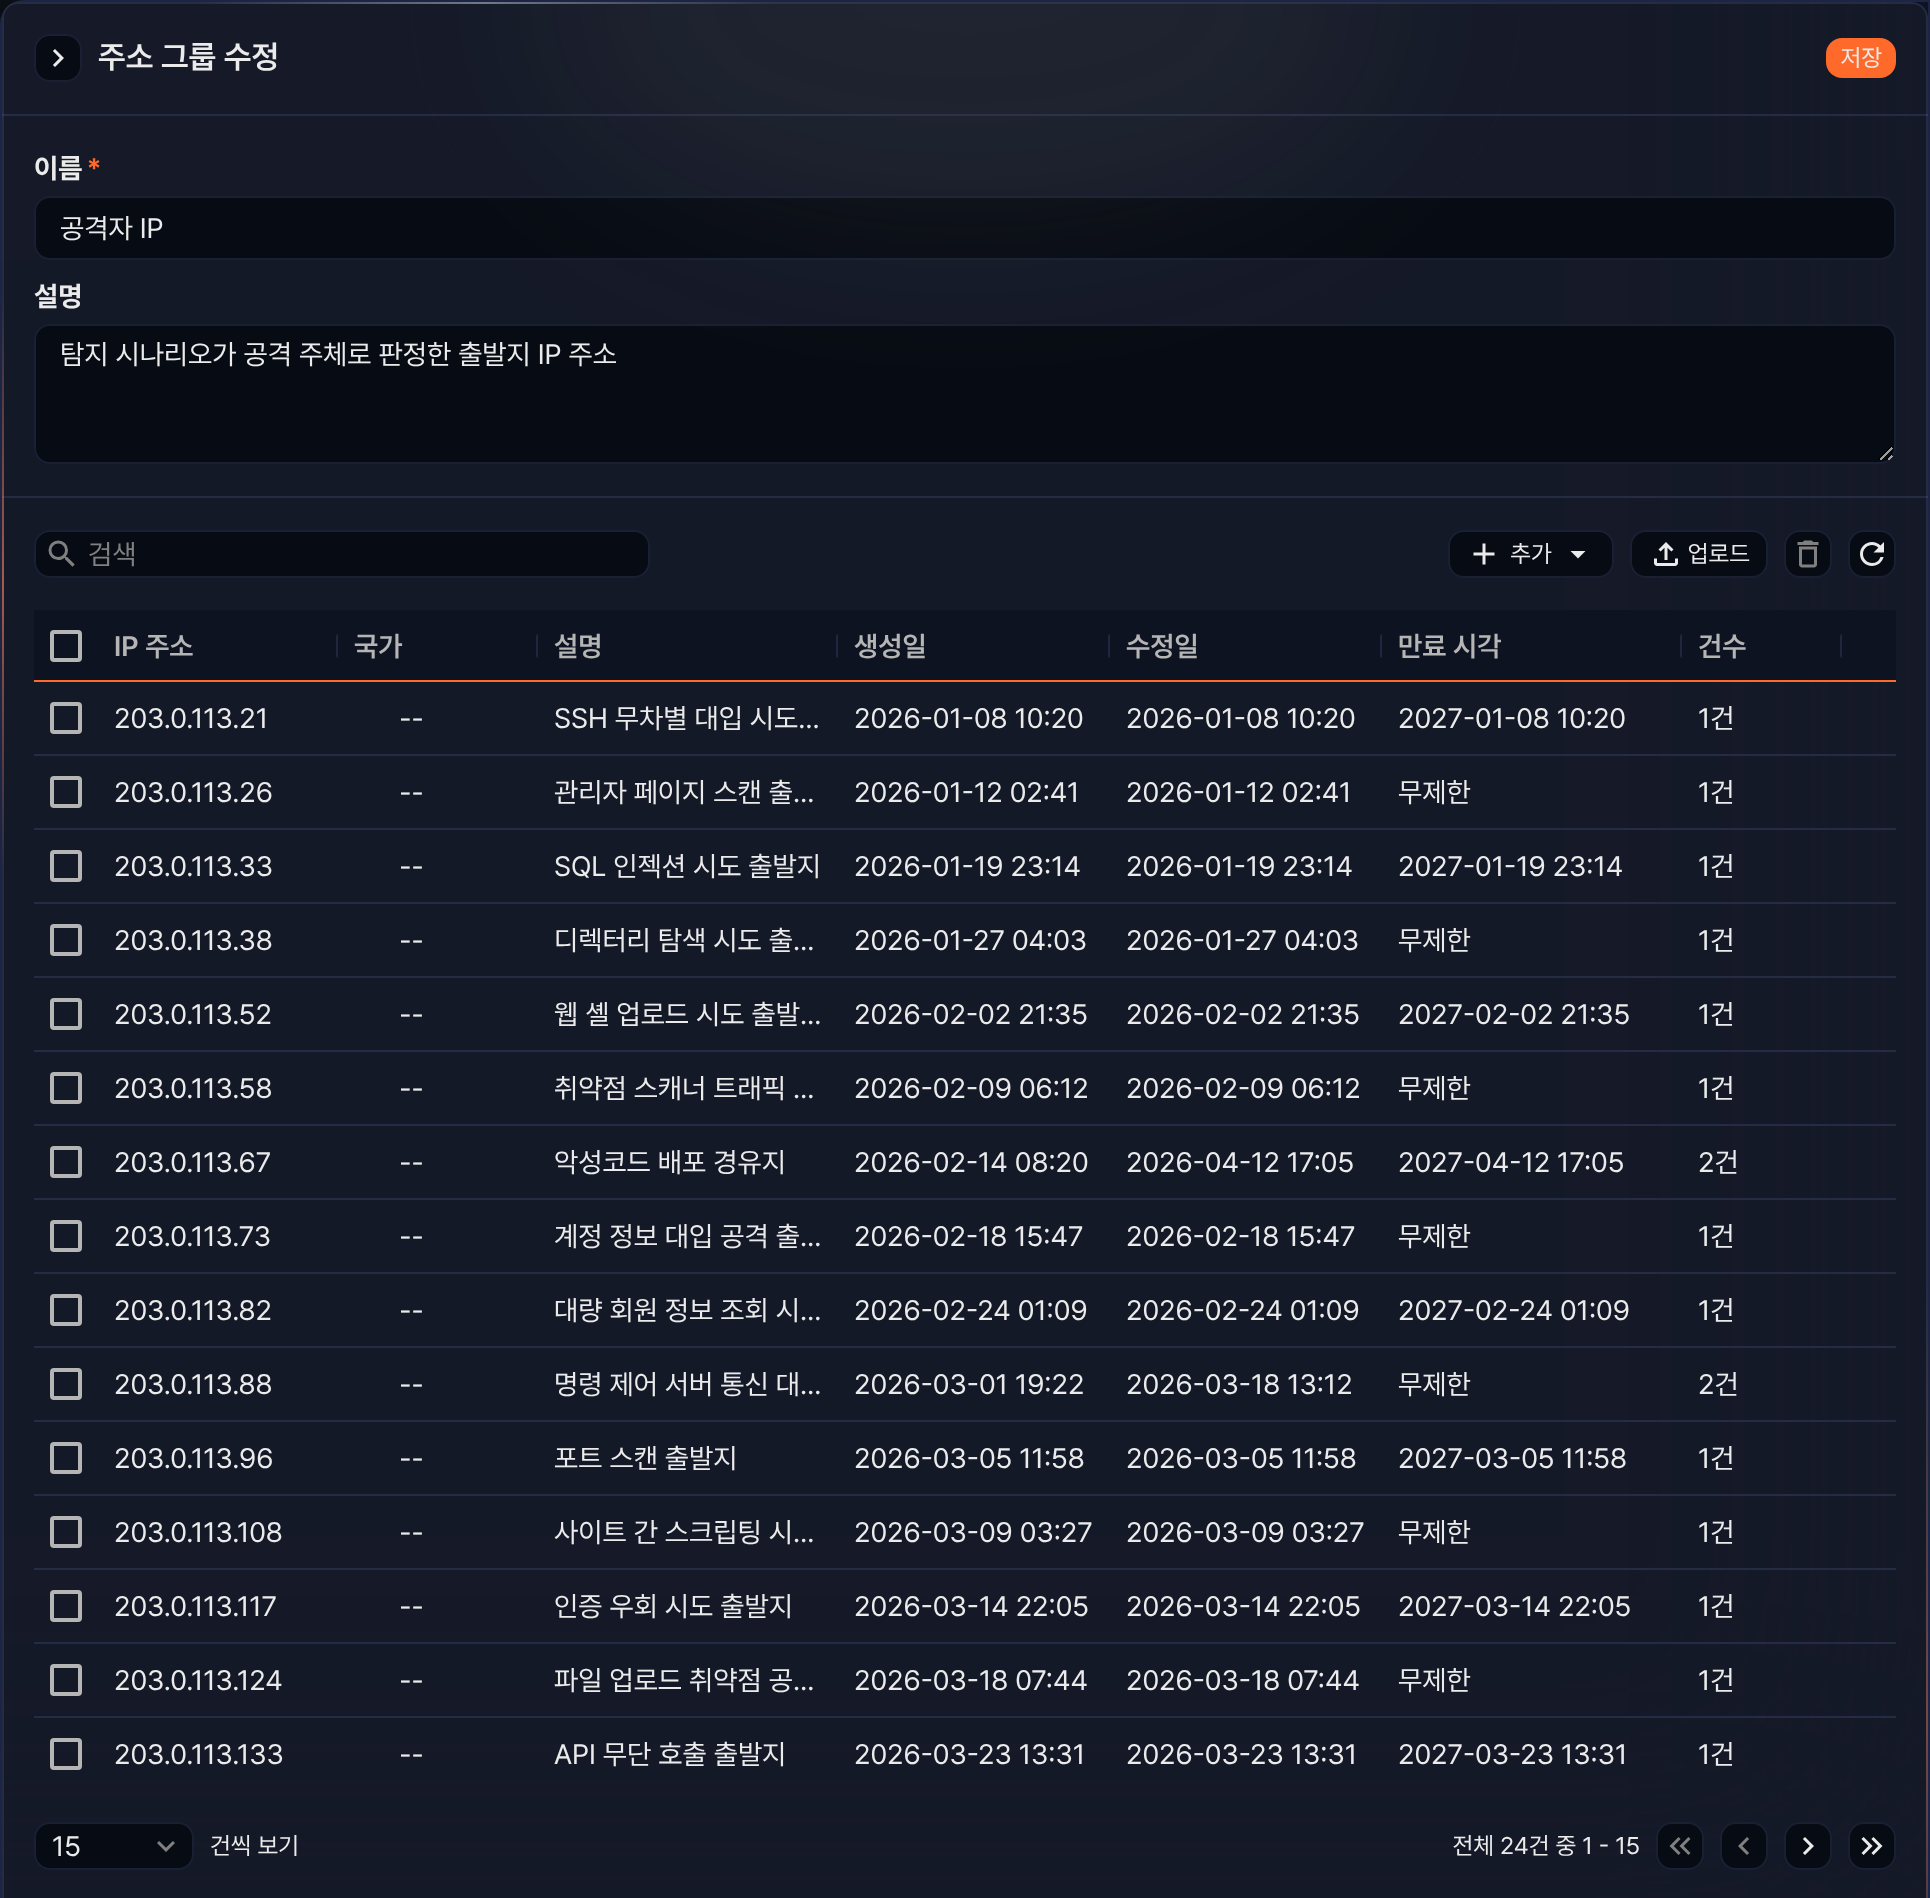Screen dimensions: 1930x1898
Task: Click the 검색 search input field
Action: (342, 554)
